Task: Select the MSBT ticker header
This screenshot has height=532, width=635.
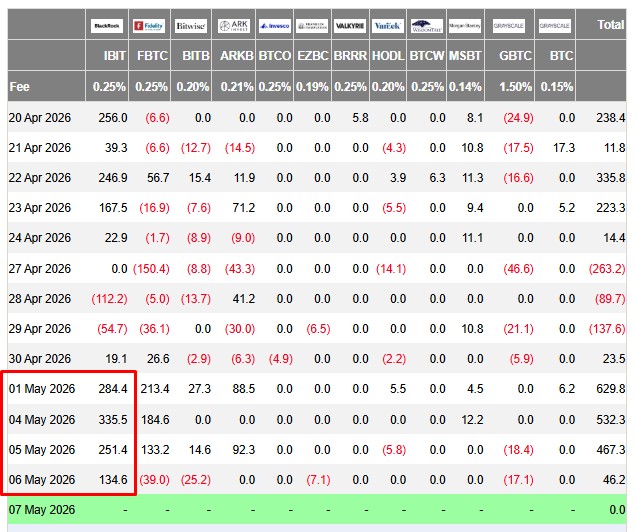Action: 465,55
